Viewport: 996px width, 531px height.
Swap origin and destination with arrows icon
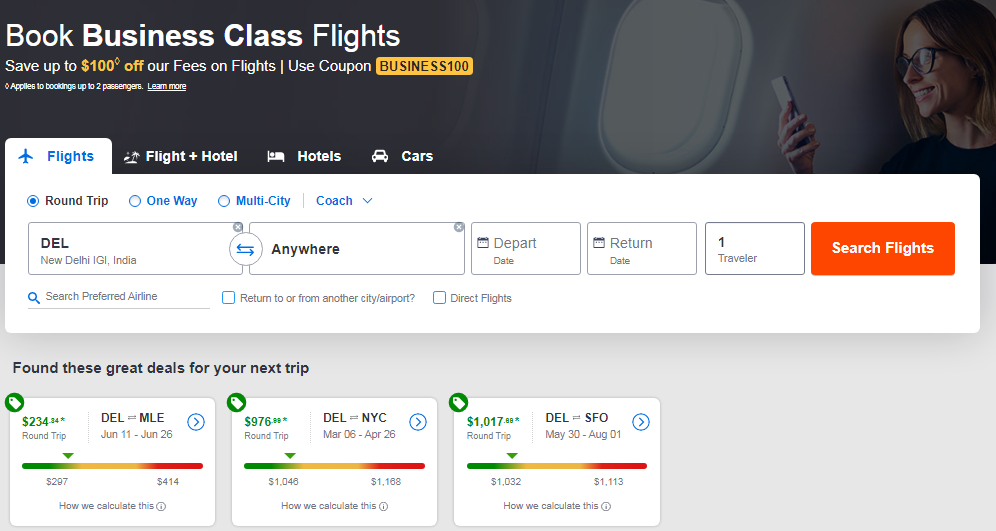click(x=246, y=249)
